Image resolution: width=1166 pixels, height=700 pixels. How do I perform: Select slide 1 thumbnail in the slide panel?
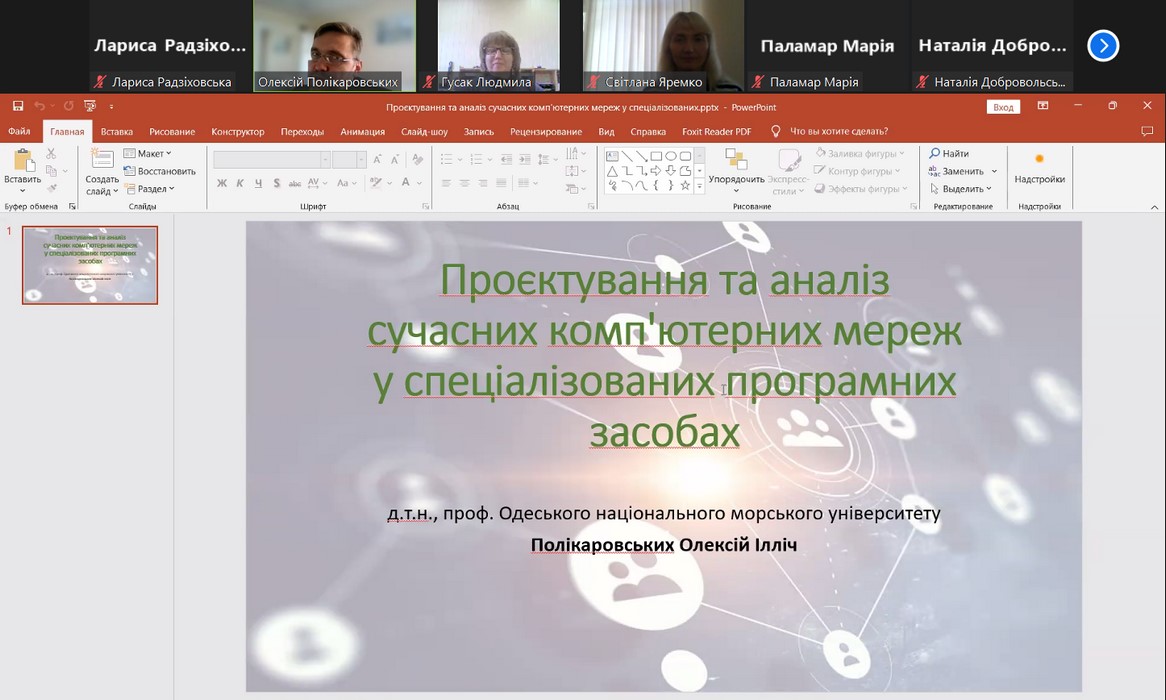click(x=90, y=265)
